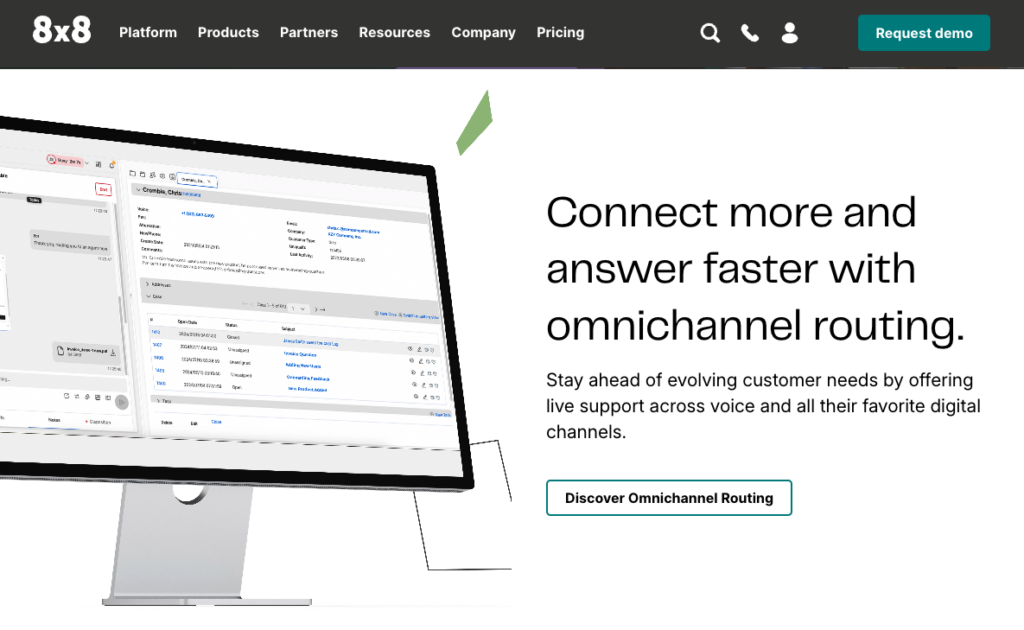This screenshot has width=1024, height=630.
Task: Click the phone contact icon
Action: point(750,33)
